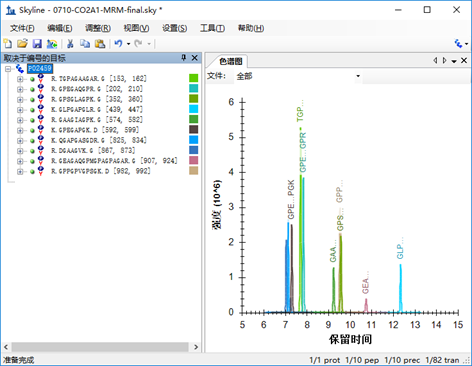Click the Paste clipboard icon
Image resolution: width=472 pixels, height=366 pixels.
100,44
